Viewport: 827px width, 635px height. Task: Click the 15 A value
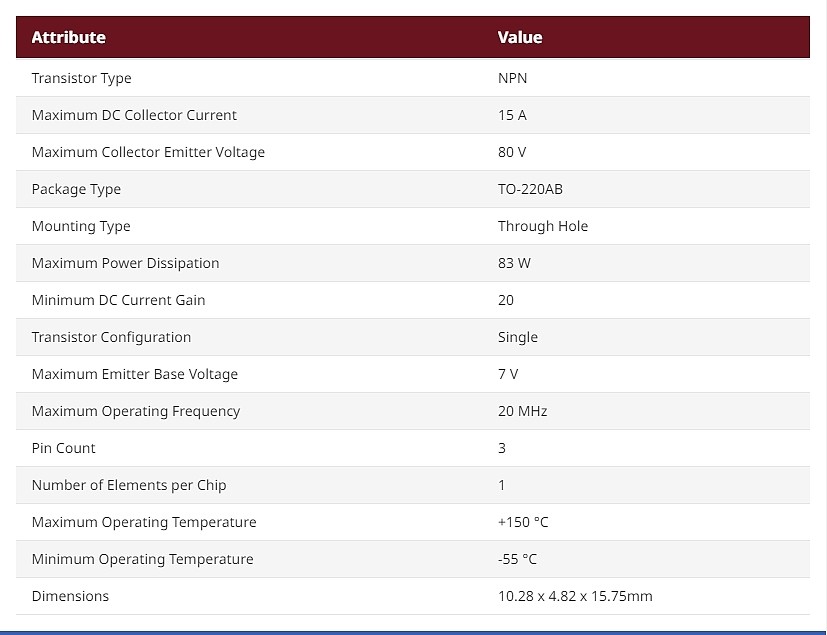tap(512, 115)
